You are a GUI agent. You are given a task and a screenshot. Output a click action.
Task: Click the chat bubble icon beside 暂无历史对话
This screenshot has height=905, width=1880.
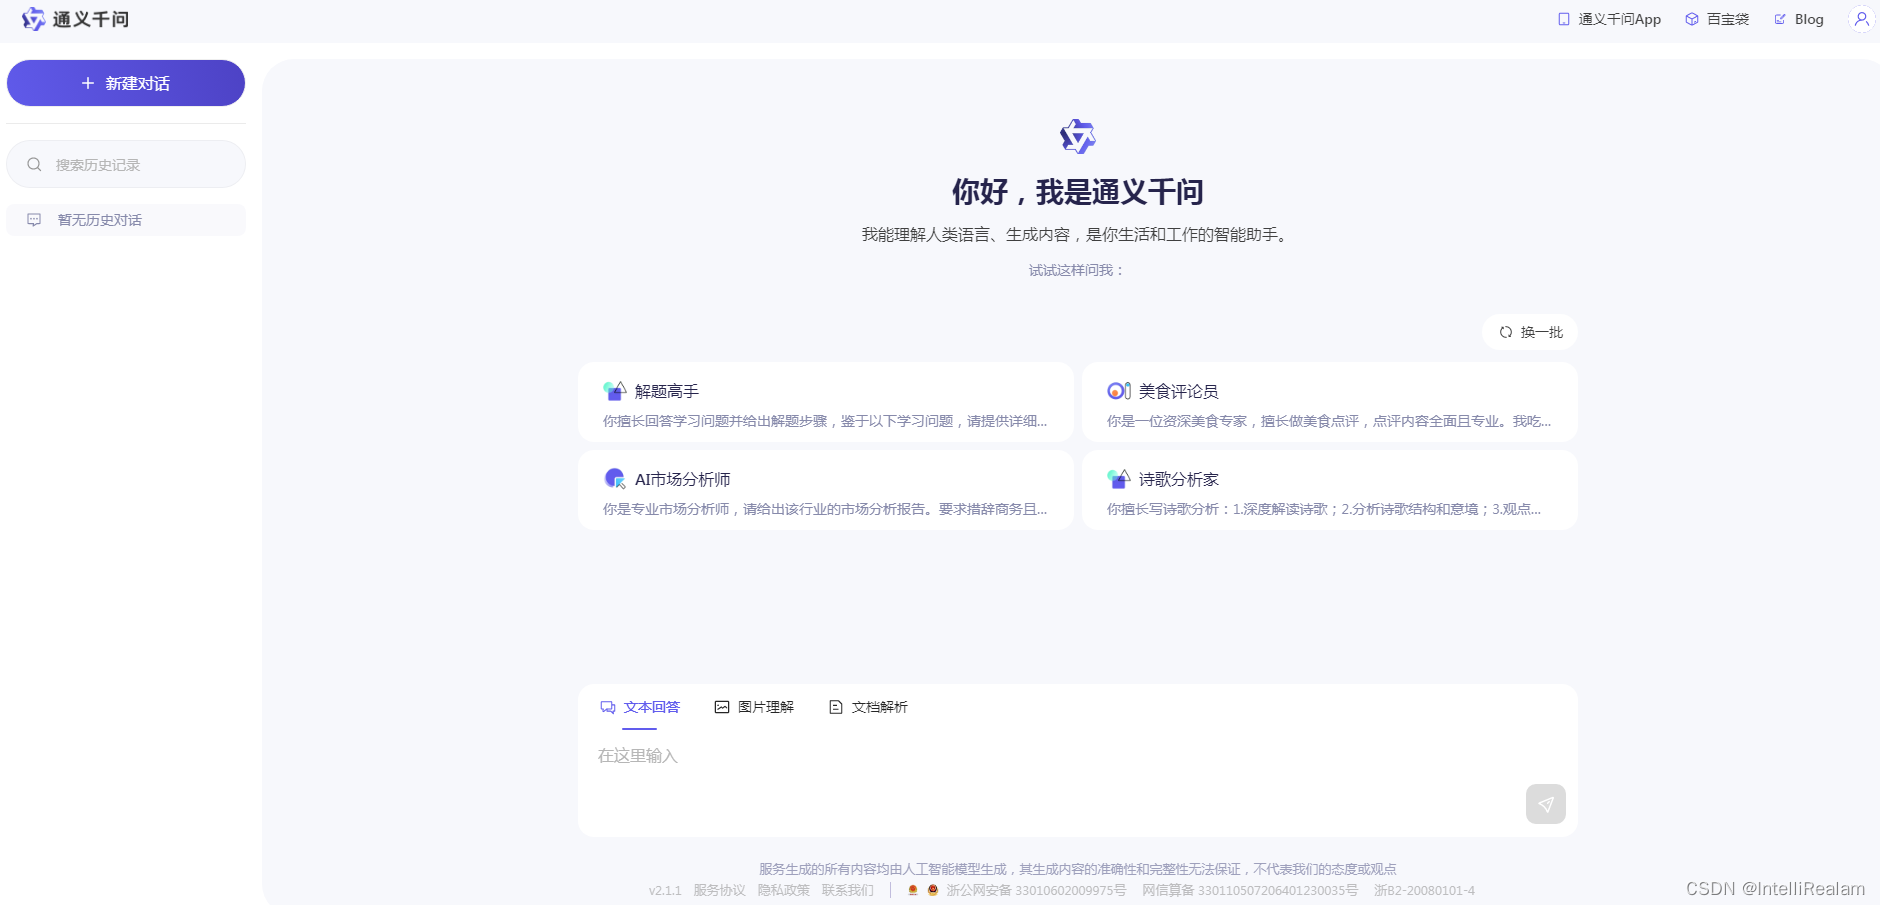34,220
